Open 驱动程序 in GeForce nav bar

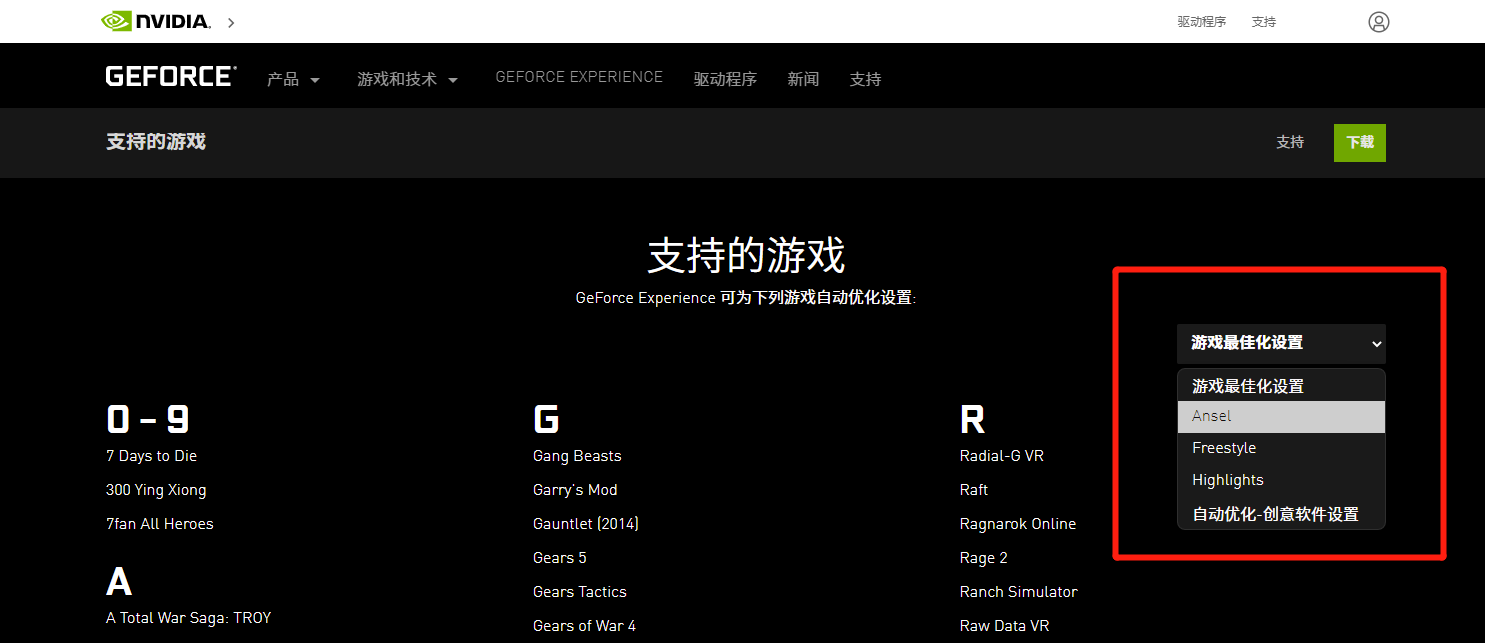click(x=725, y=79)
